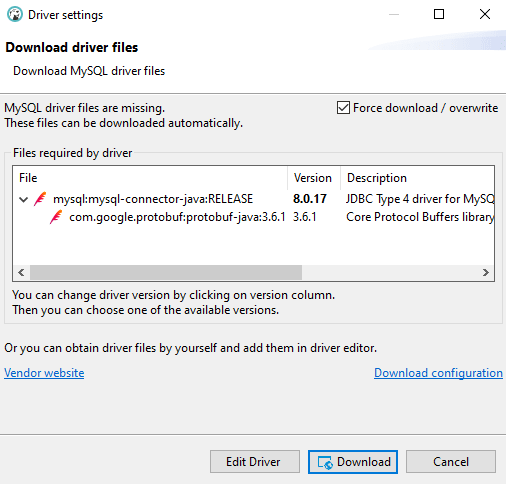Click the Download button
The image size is (506, 484).
(353, 462)
